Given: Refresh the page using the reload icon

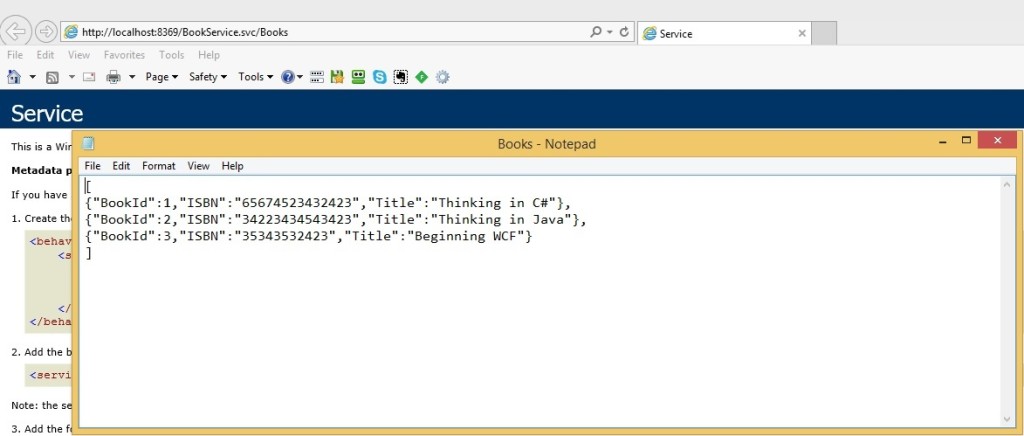Looking at the screenshot, I should [625, 32].
